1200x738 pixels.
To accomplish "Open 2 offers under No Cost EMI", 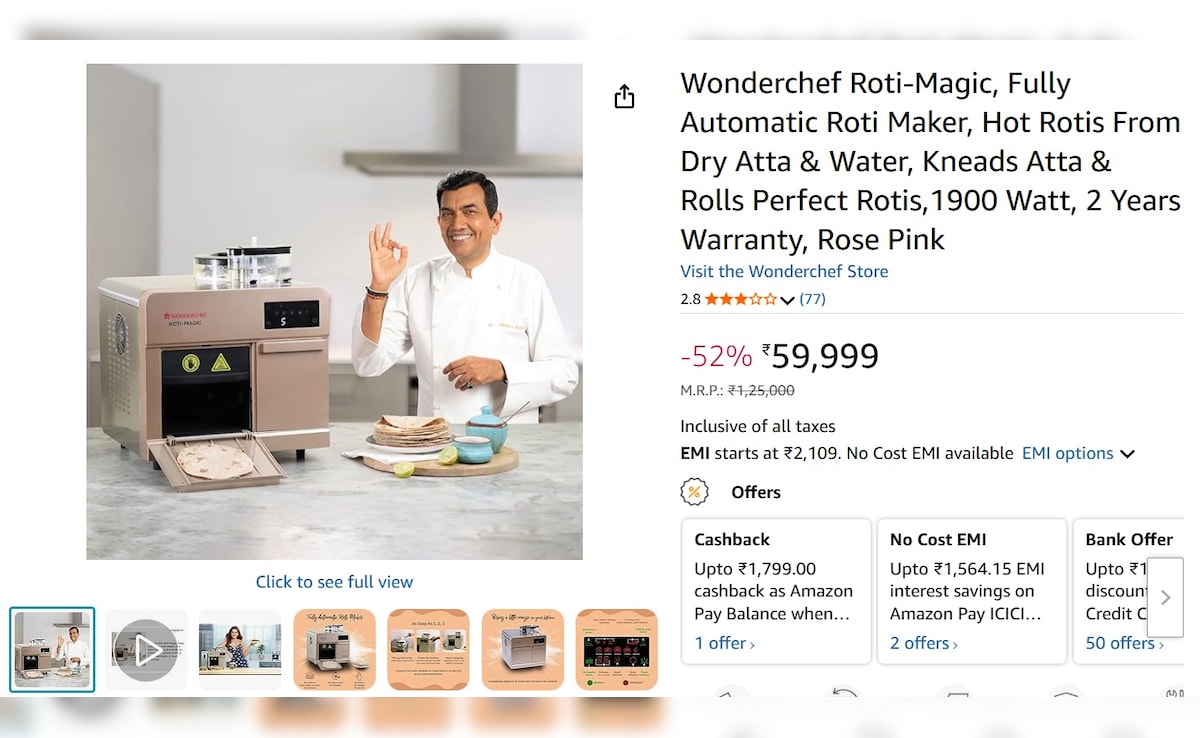I will (924, 643).
